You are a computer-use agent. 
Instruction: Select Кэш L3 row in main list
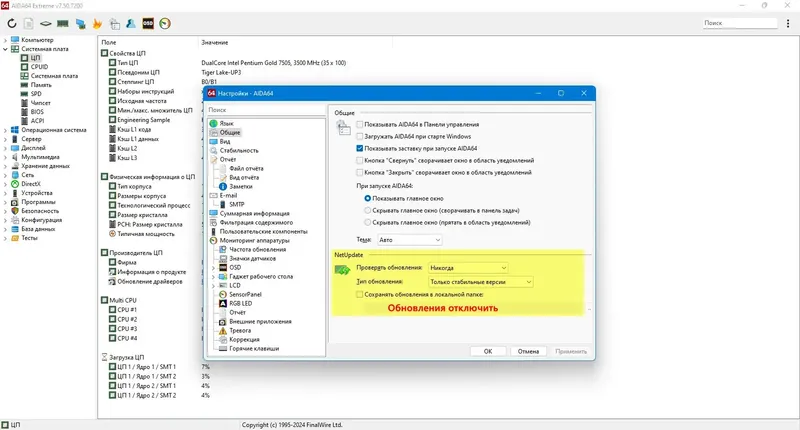[x=127, y=158]
